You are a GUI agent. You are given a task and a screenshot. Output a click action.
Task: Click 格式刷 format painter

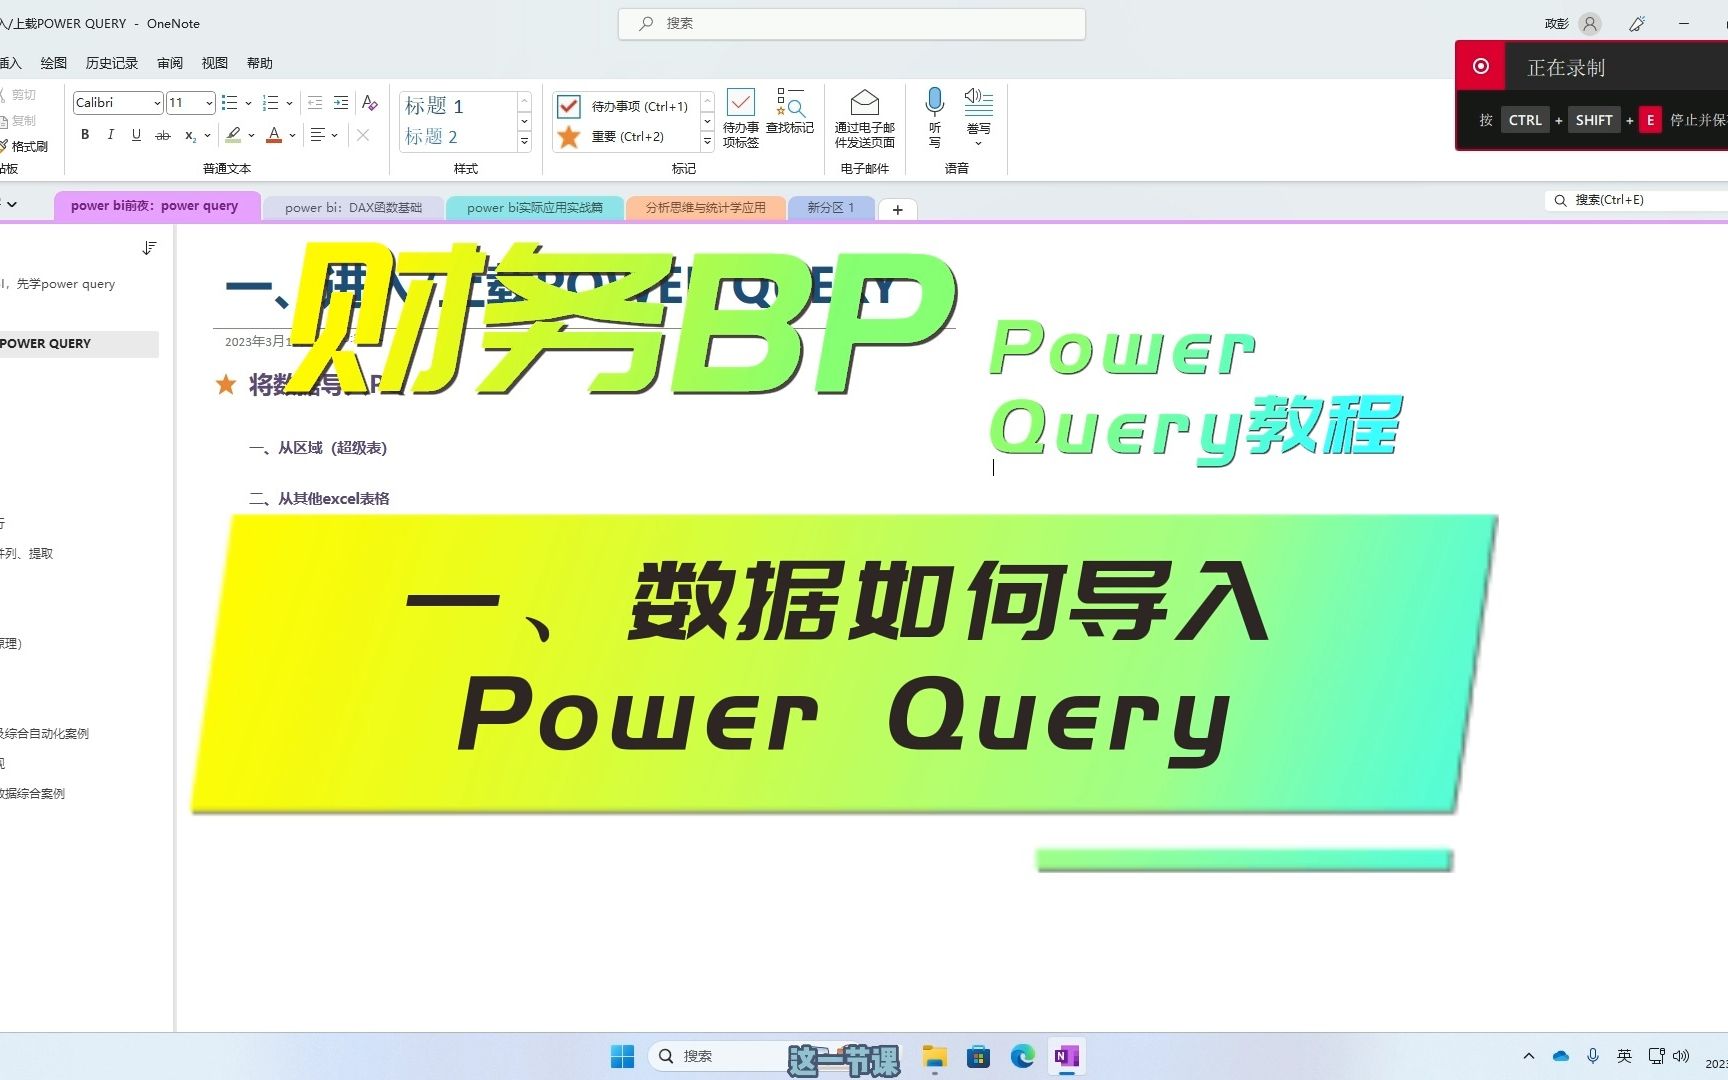pyautogui.click(x=25, y=146)
